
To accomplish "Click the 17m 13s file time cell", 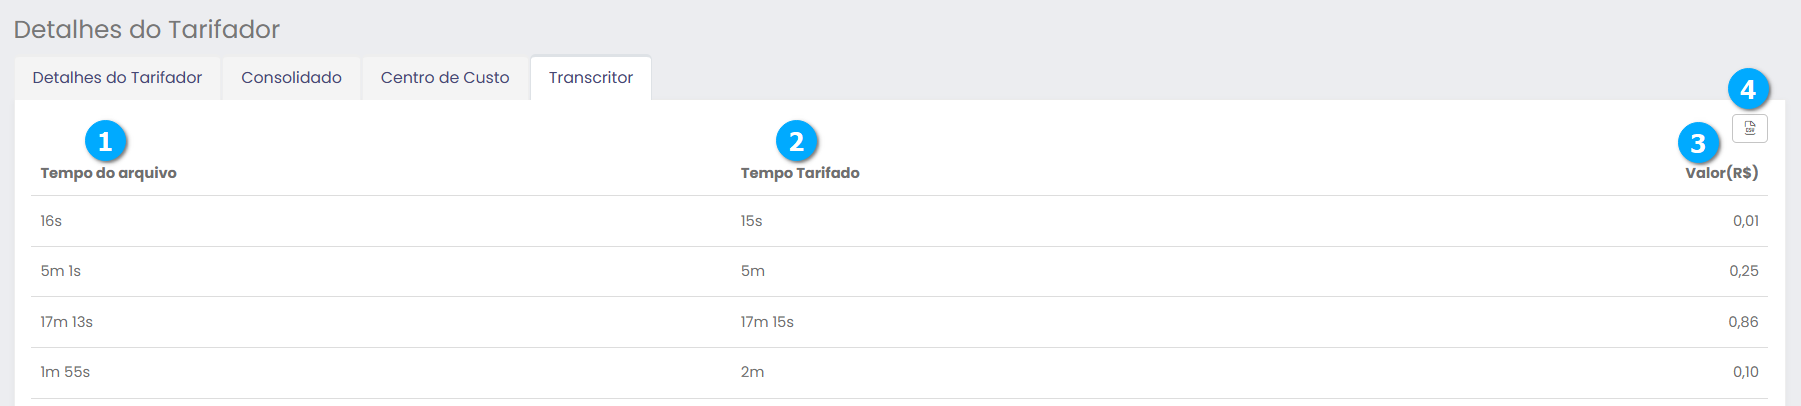I will (67, 322).
